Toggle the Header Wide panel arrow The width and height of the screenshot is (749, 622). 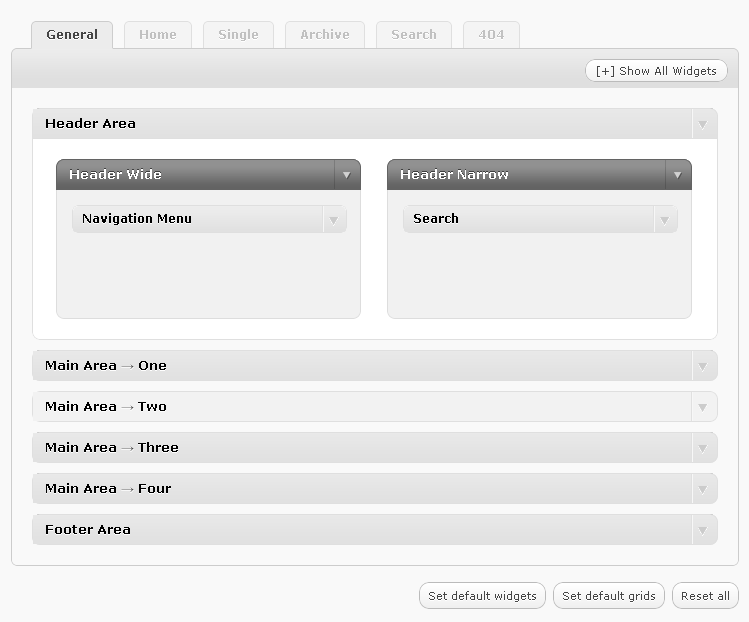coord(347,175)
